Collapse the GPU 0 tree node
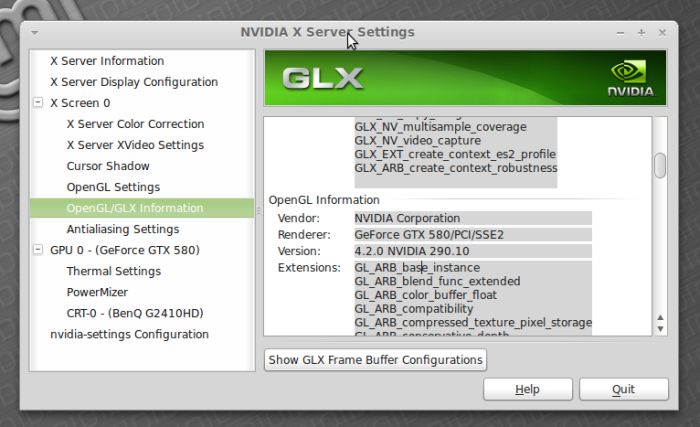This screenshot has height=427, width=700. click(x=38, y=249)
